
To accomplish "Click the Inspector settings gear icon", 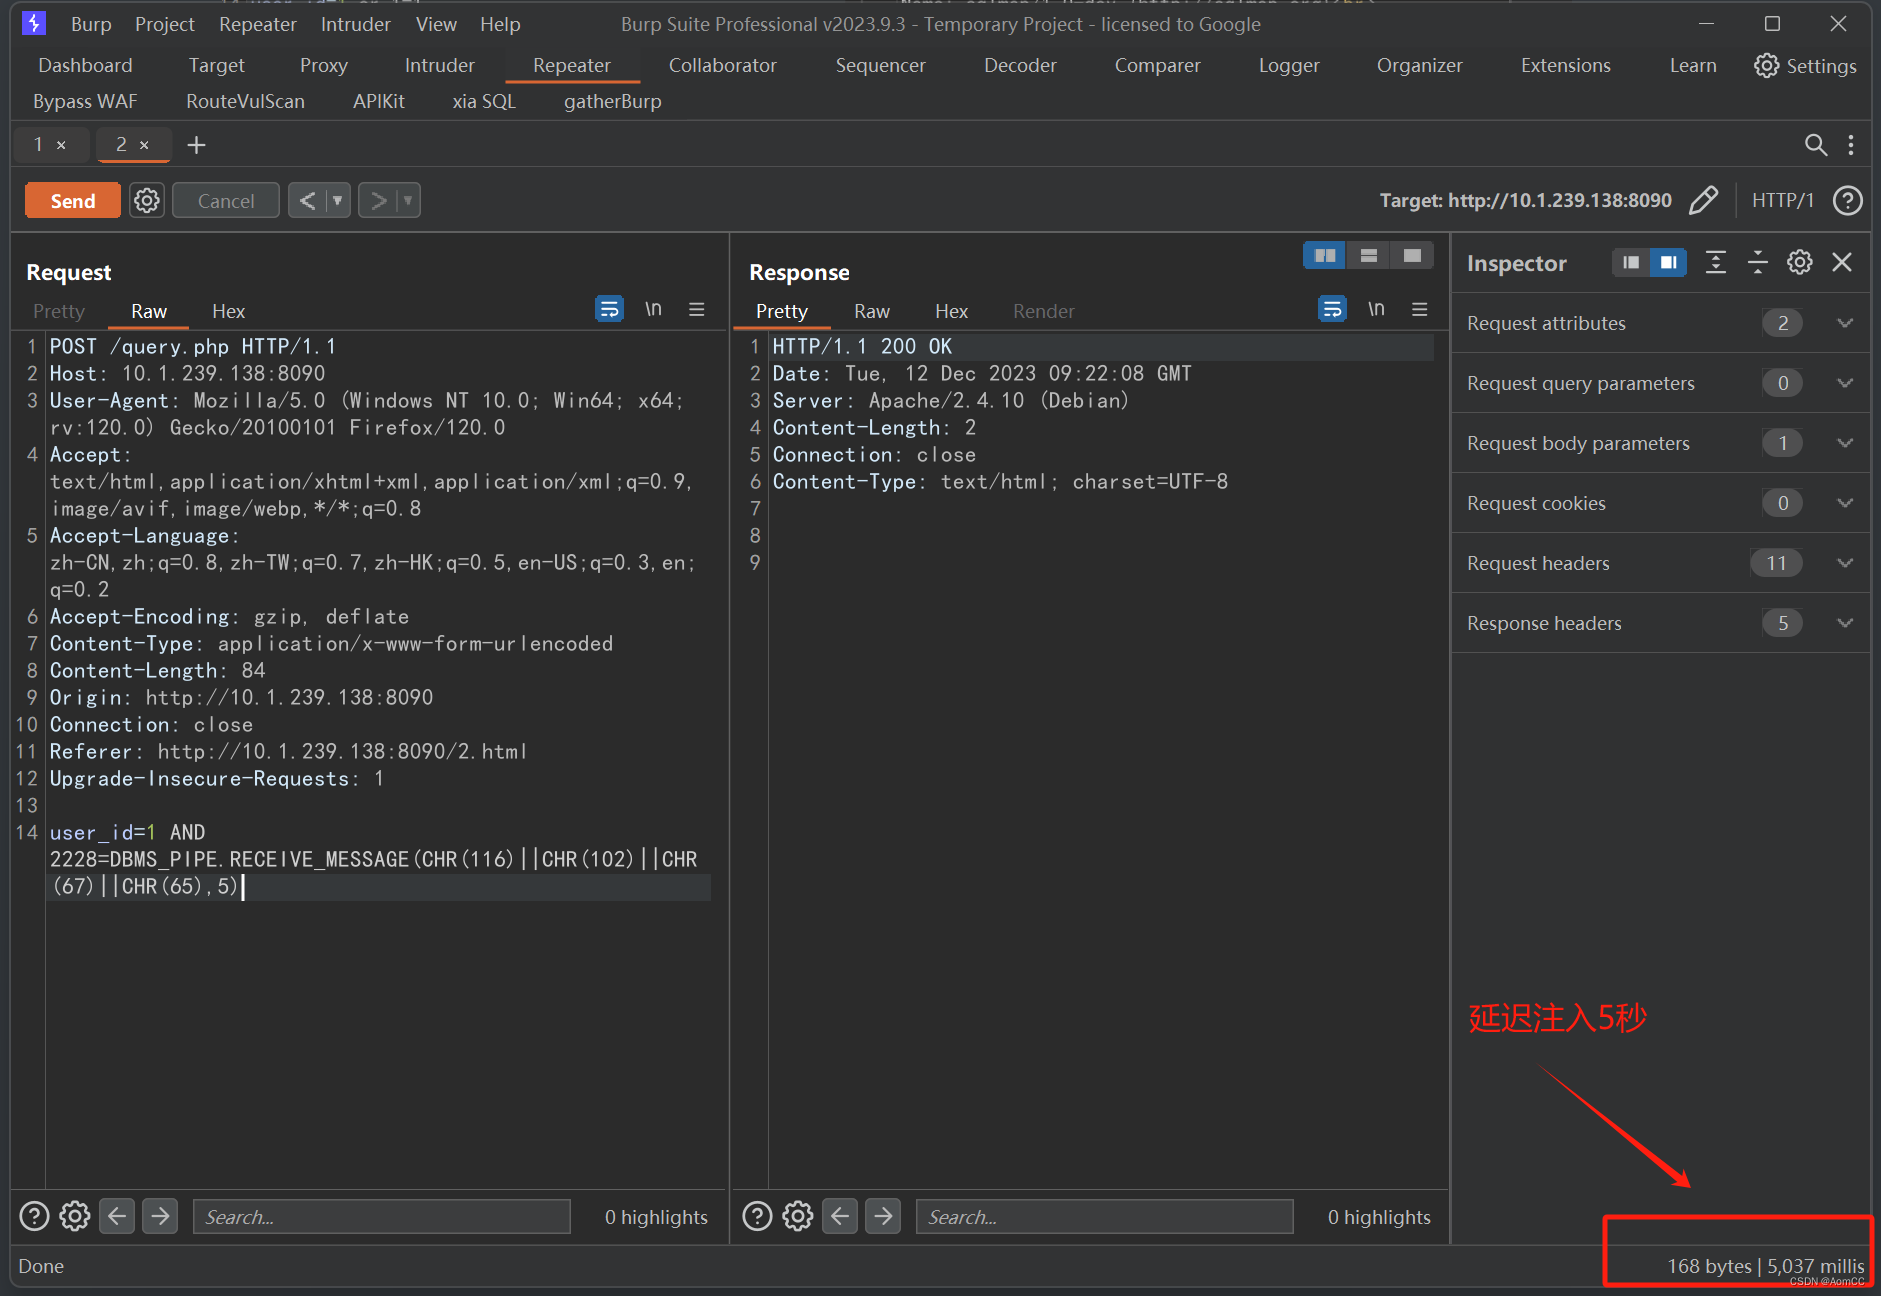I will [x=1799, y=262].
